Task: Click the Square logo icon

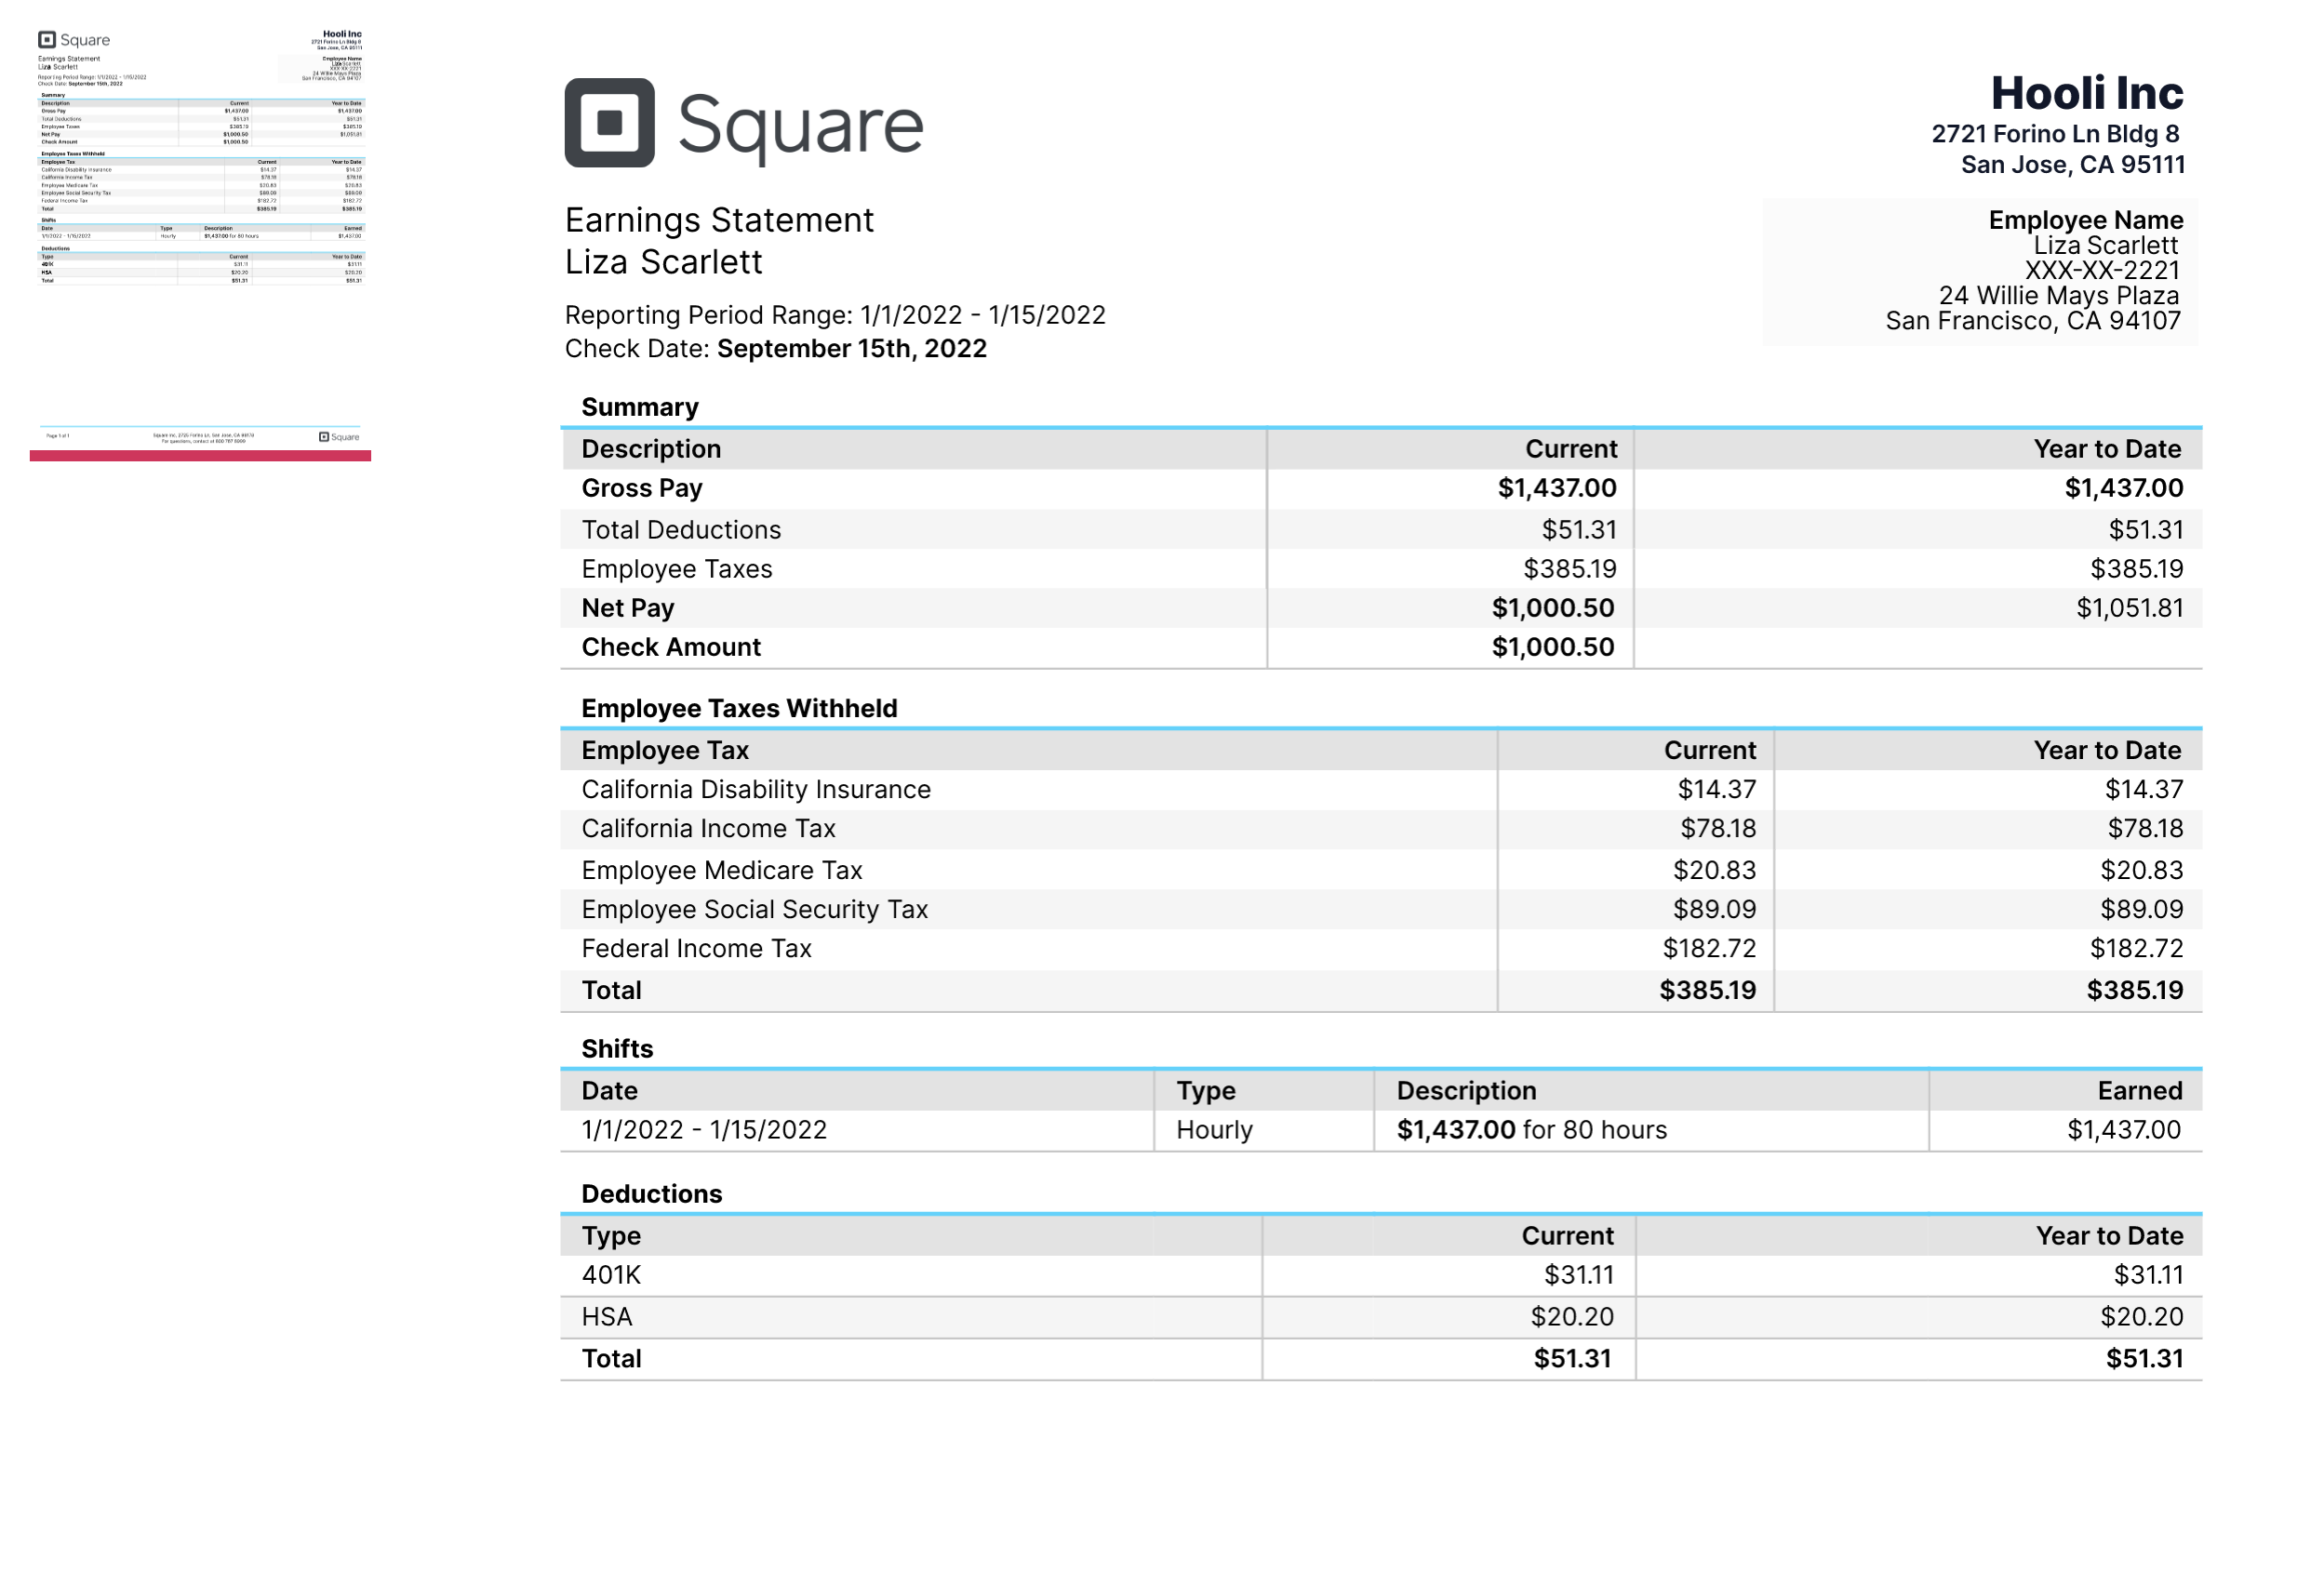Action: pyautogui.click(x=609, y=123)
